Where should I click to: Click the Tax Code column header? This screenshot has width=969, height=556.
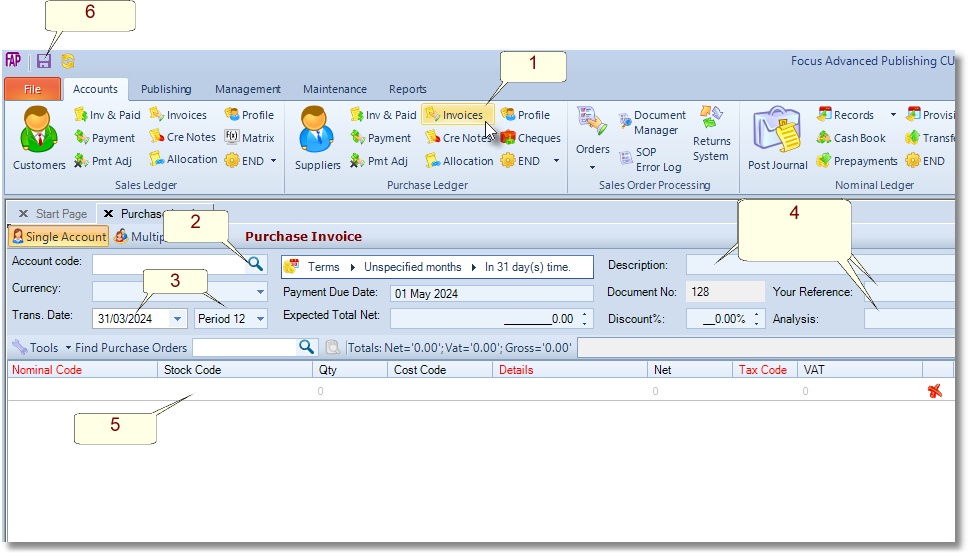(x=764, y=369)
